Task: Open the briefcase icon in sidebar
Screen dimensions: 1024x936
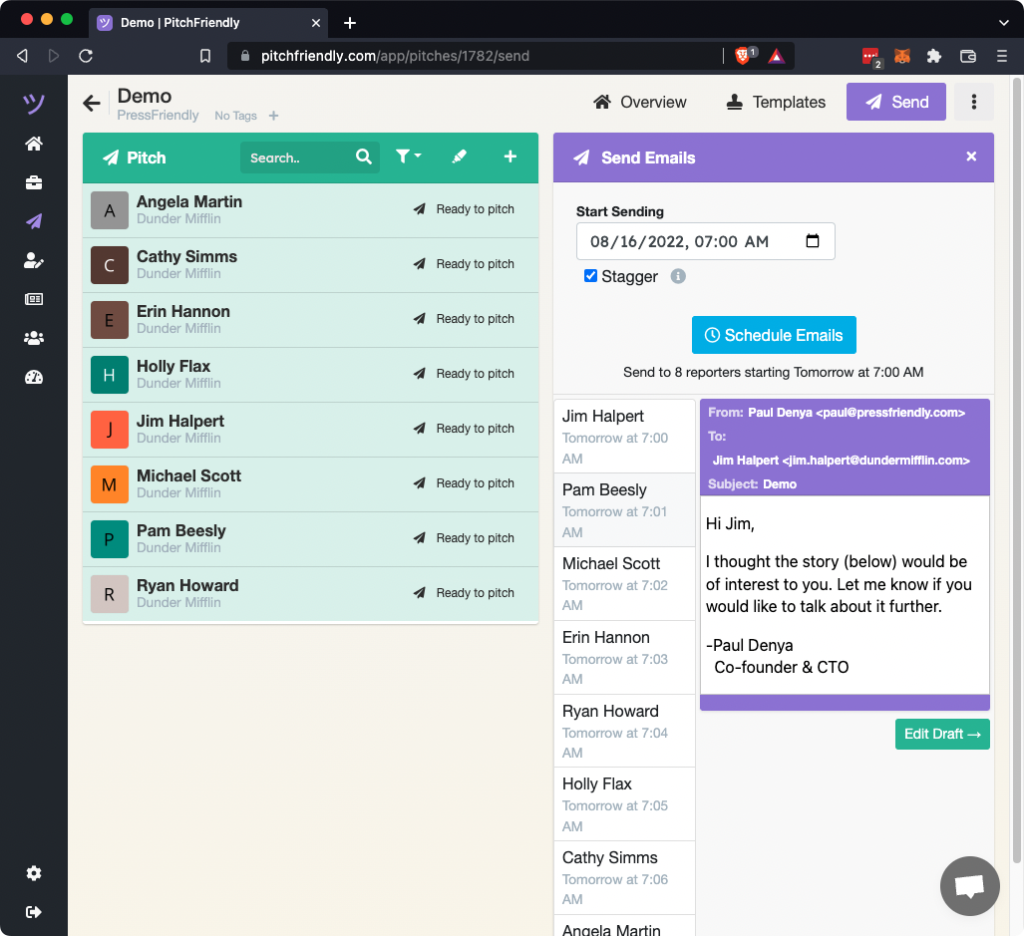Action: click(x=34, y=183)
